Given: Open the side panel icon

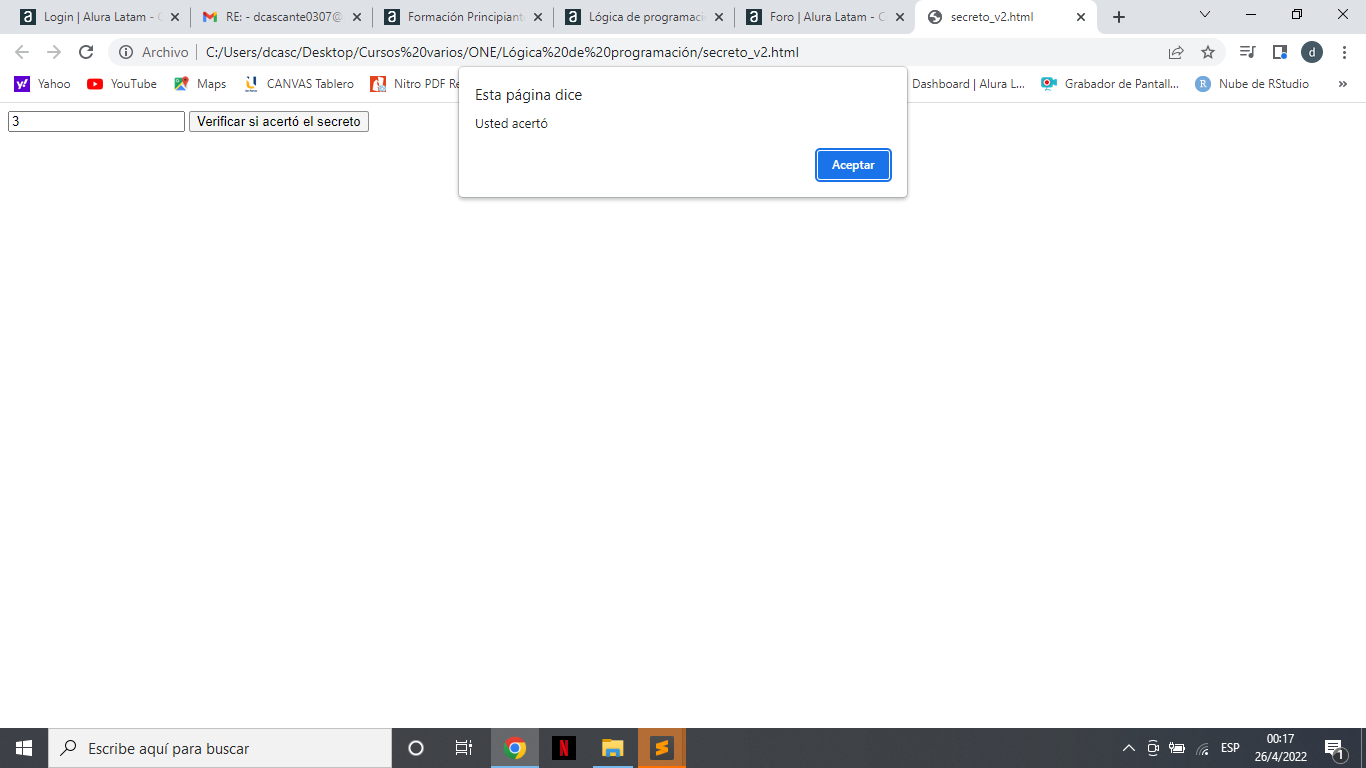Looking at the screenshot, I should click(x=1279, y=52).
